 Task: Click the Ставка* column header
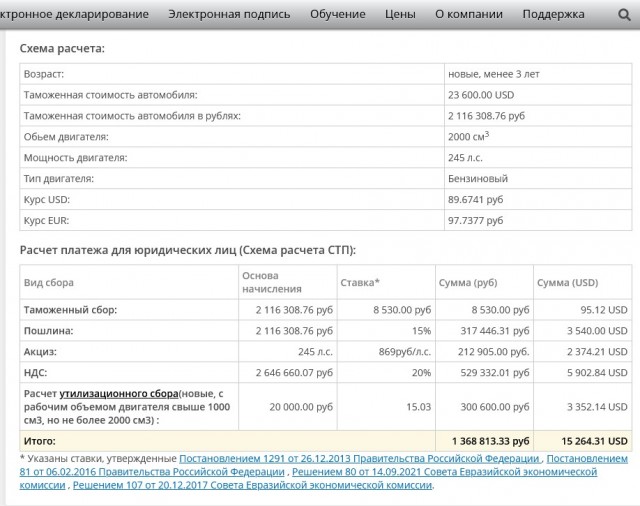click(x=360, y=282)
